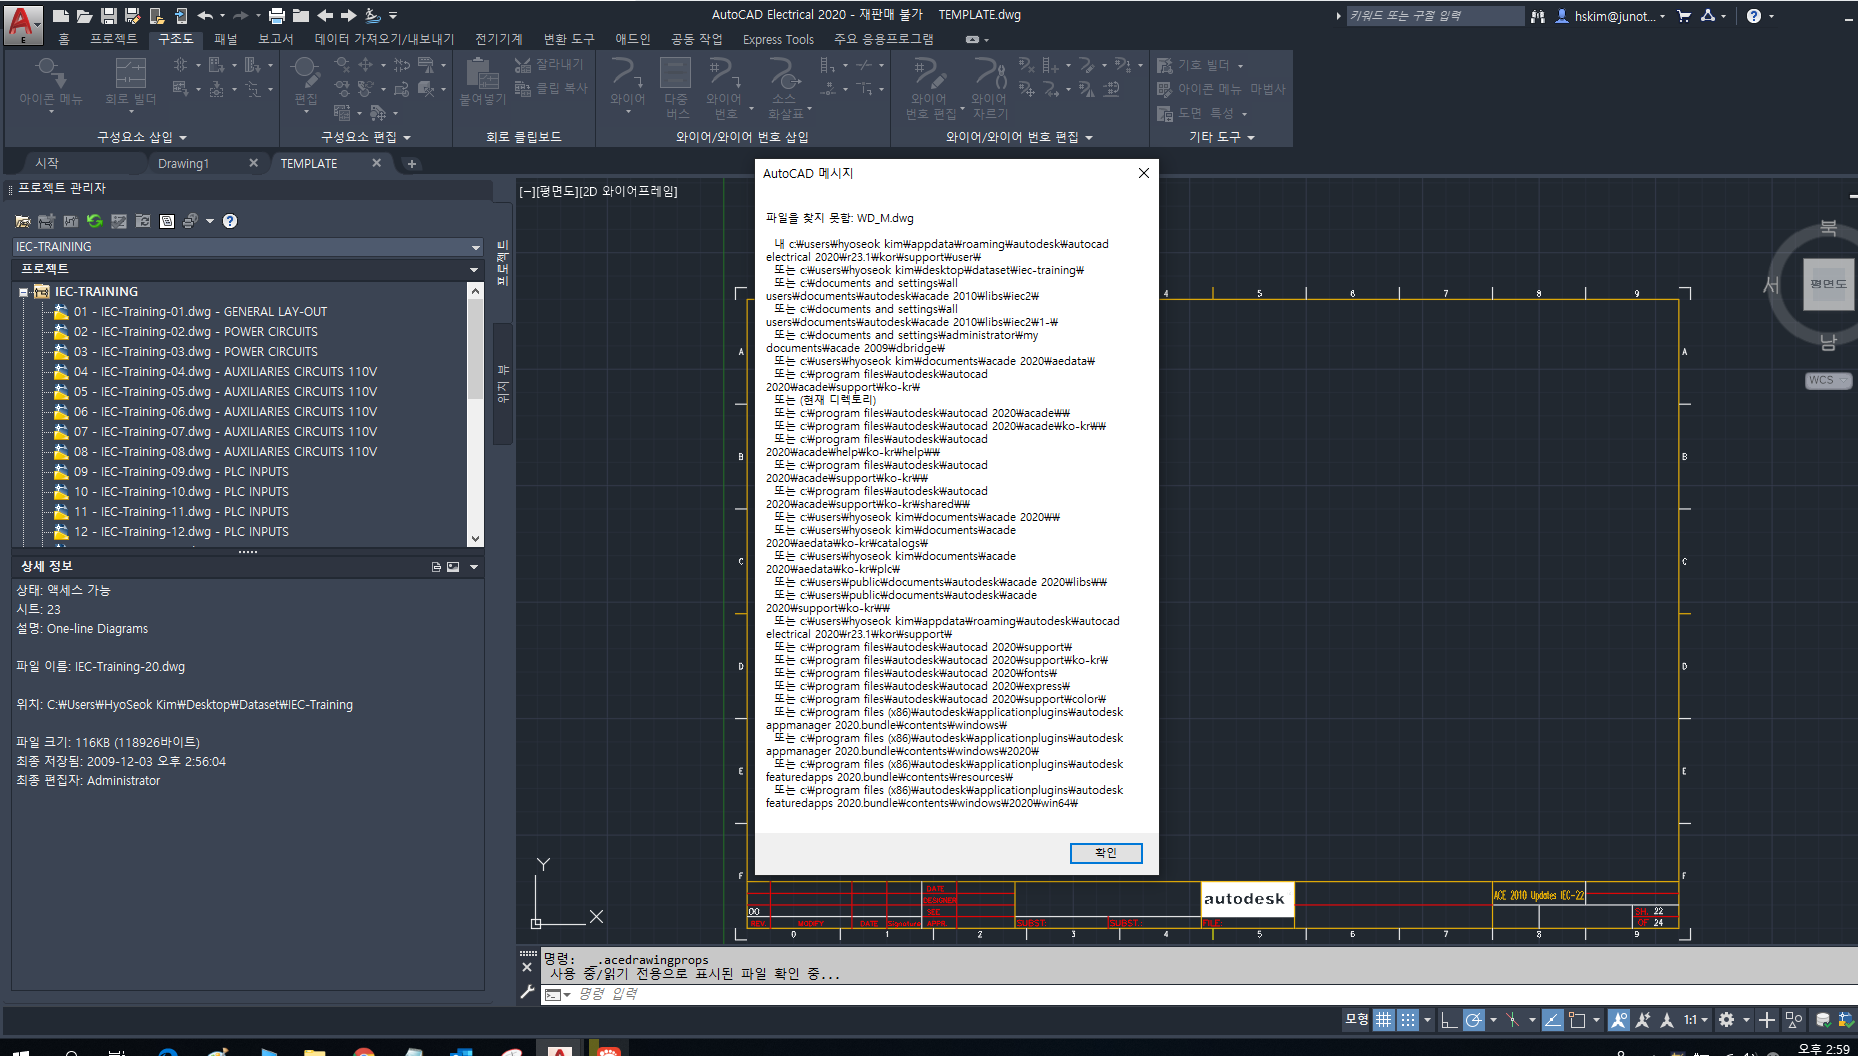Toggle Object Snap Tracking in status bar
Screen dimensions: 1858x1056
[x=1553, y=1019]
